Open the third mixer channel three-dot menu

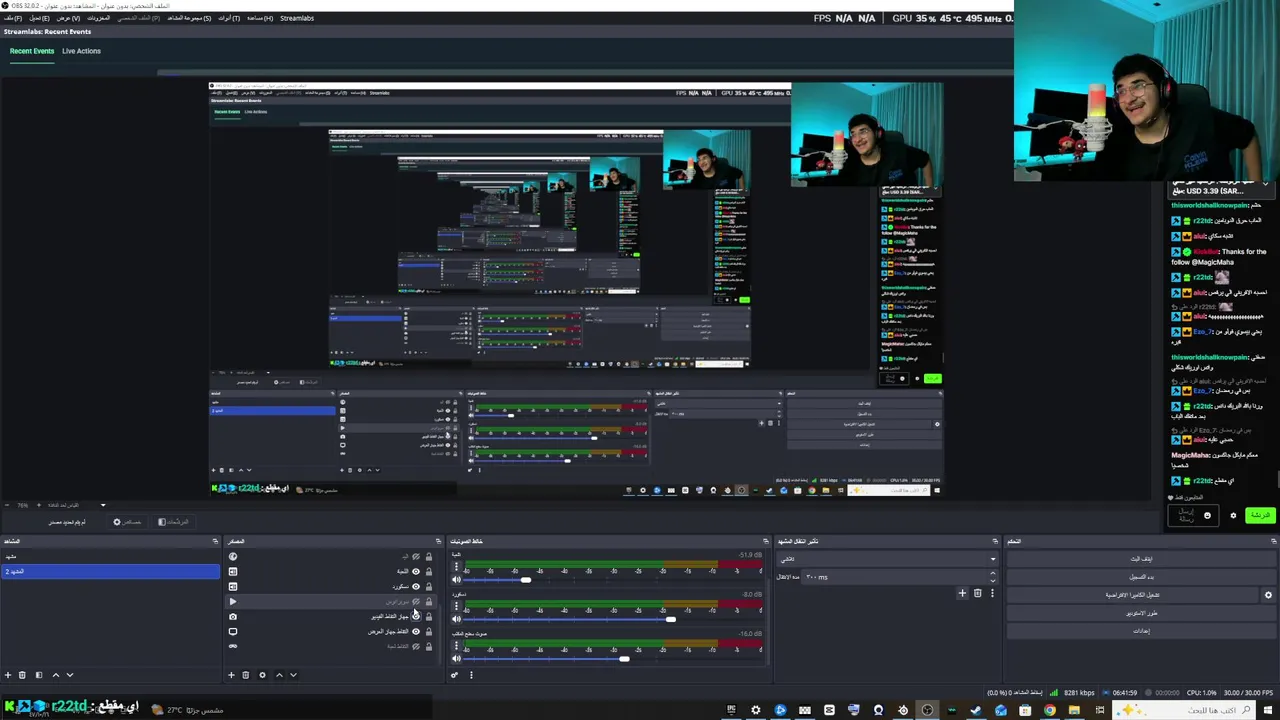click(x=457, y=646)
